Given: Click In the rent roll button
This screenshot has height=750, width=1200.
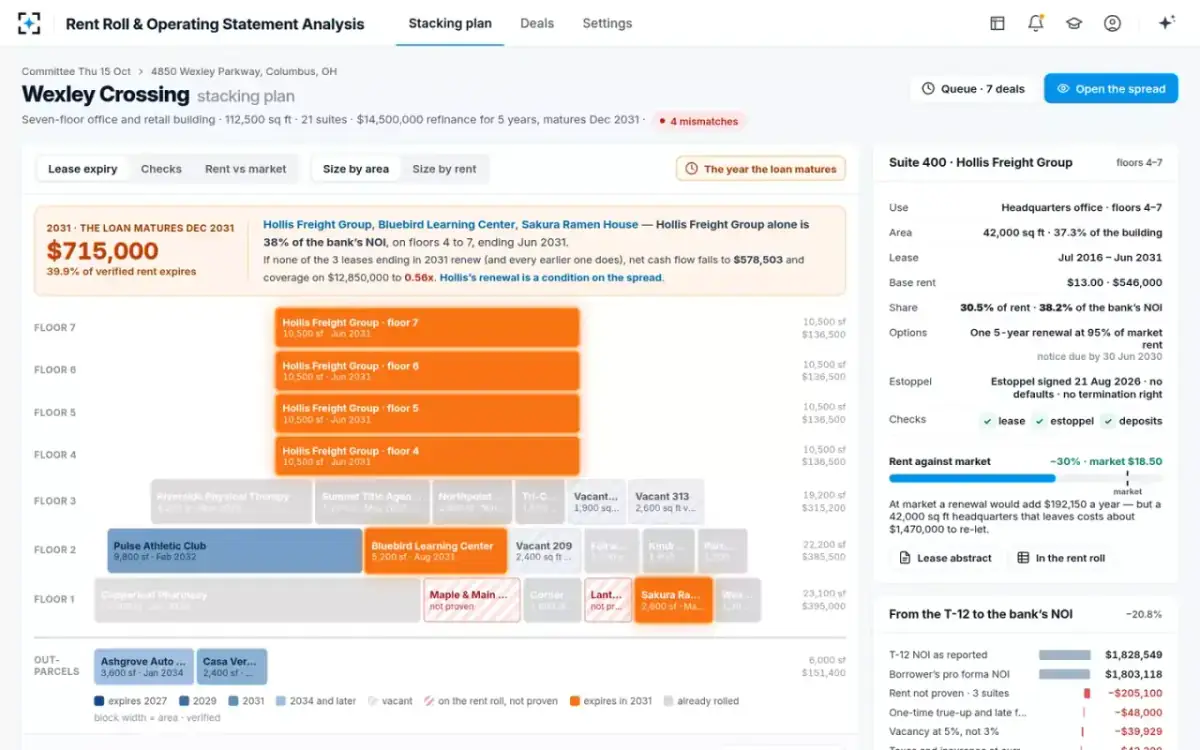Looking at the screenshot, I should tap(1061, 558).
